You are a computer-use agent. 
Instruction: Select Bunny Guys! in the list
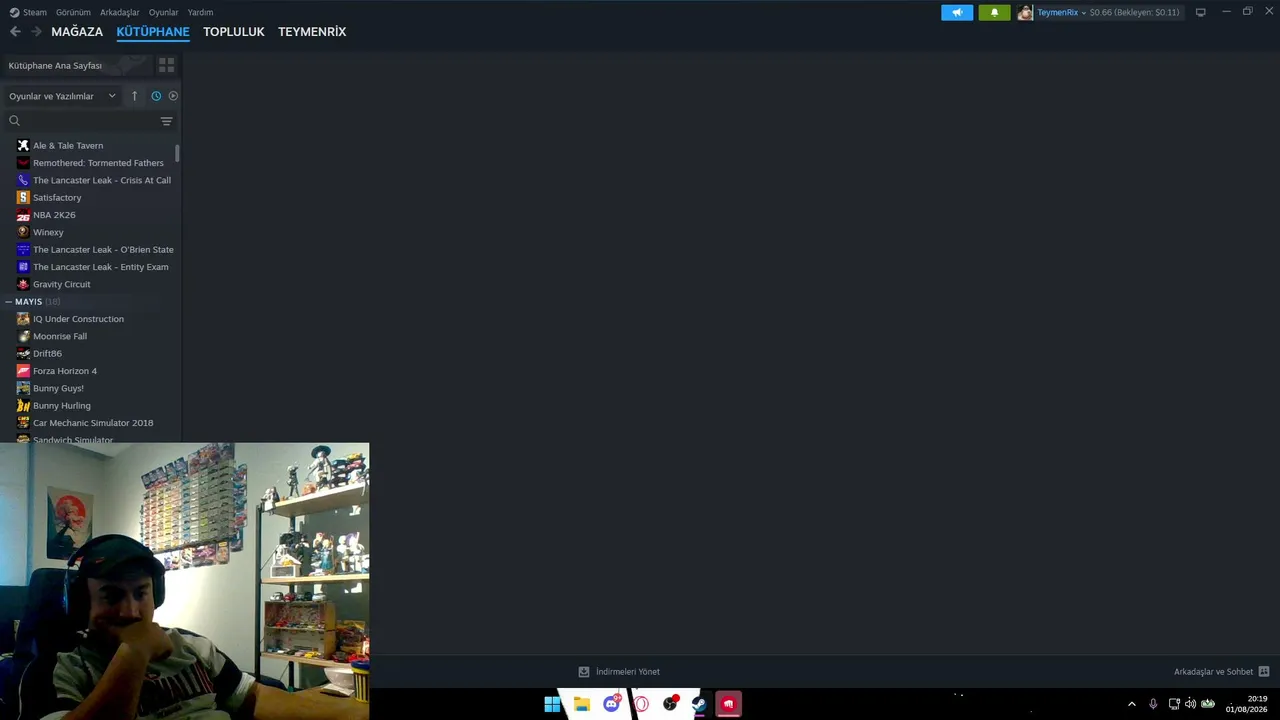(x=58, y=388)
